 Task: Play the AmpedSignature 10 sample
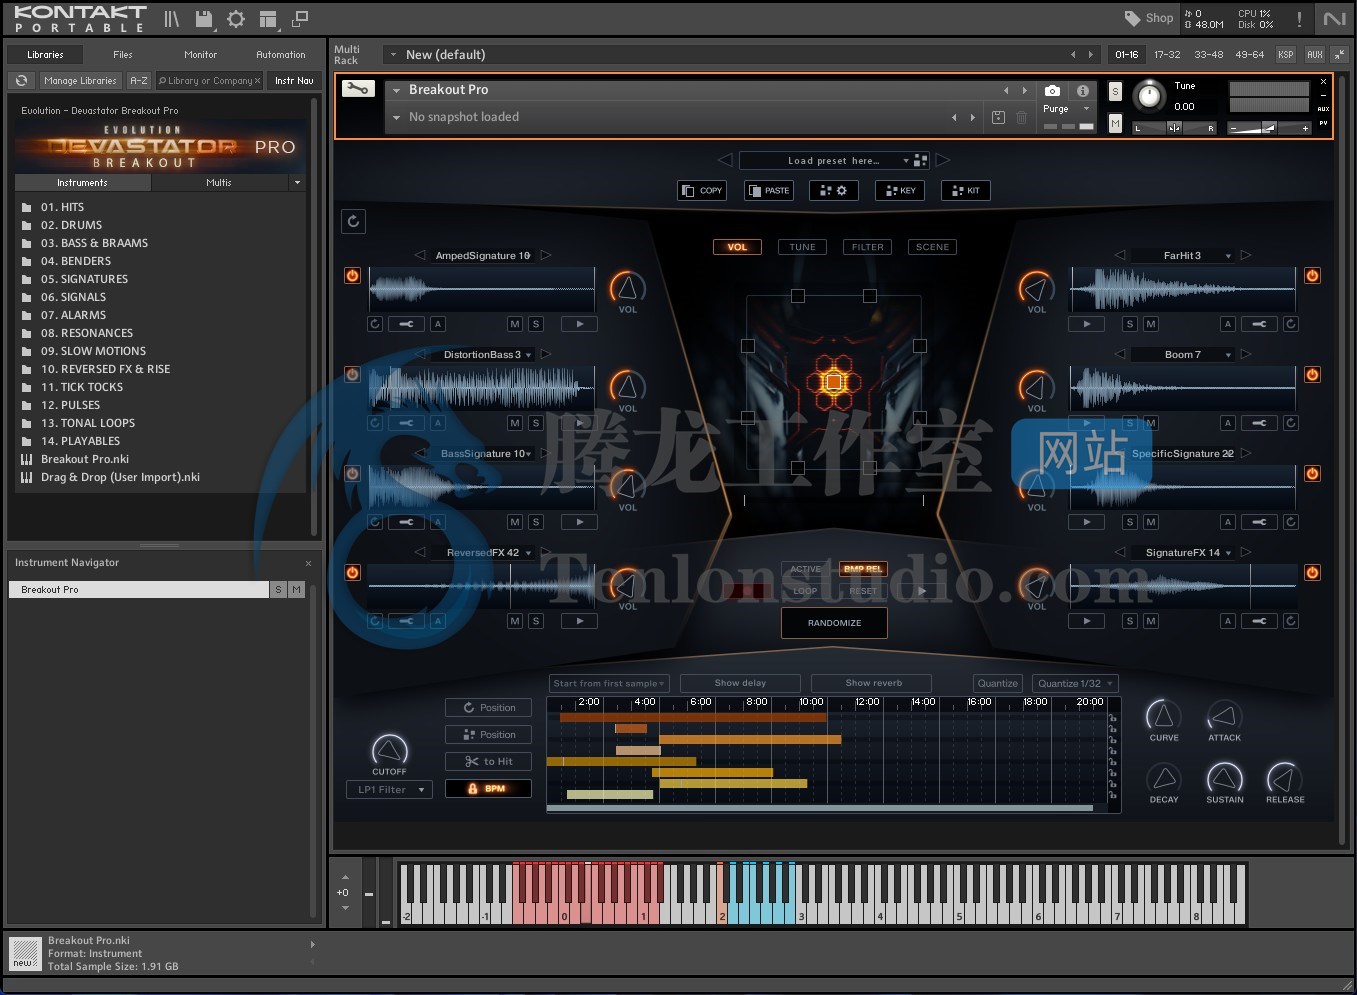pyautogui.click(x=579, y=324)
